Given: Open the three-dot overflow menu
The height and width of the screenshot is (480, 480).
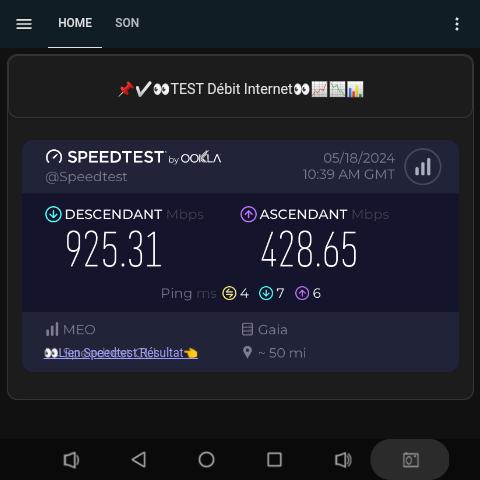Looking at the screenshot, I should (x=457, y=24).
